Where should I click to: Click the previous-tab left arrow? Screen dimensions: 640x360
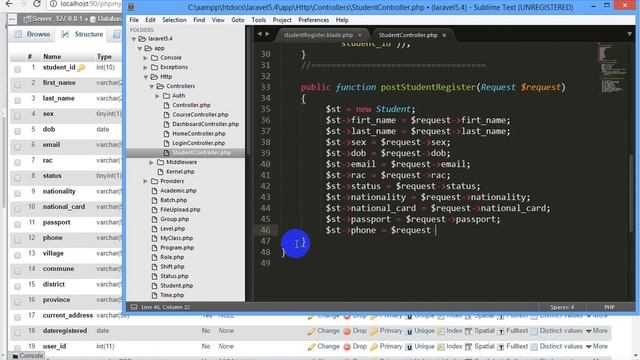click(x=259, y=34)
